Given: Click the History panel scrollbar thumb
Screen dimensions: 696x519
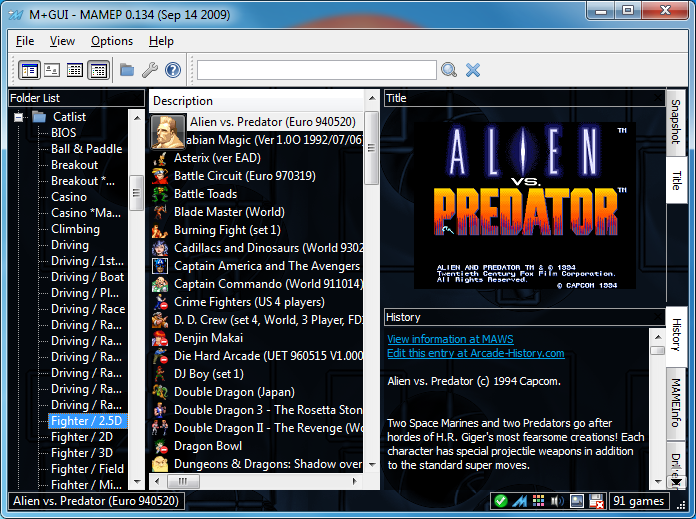Looking at the screenshot, I should (657, 350).
